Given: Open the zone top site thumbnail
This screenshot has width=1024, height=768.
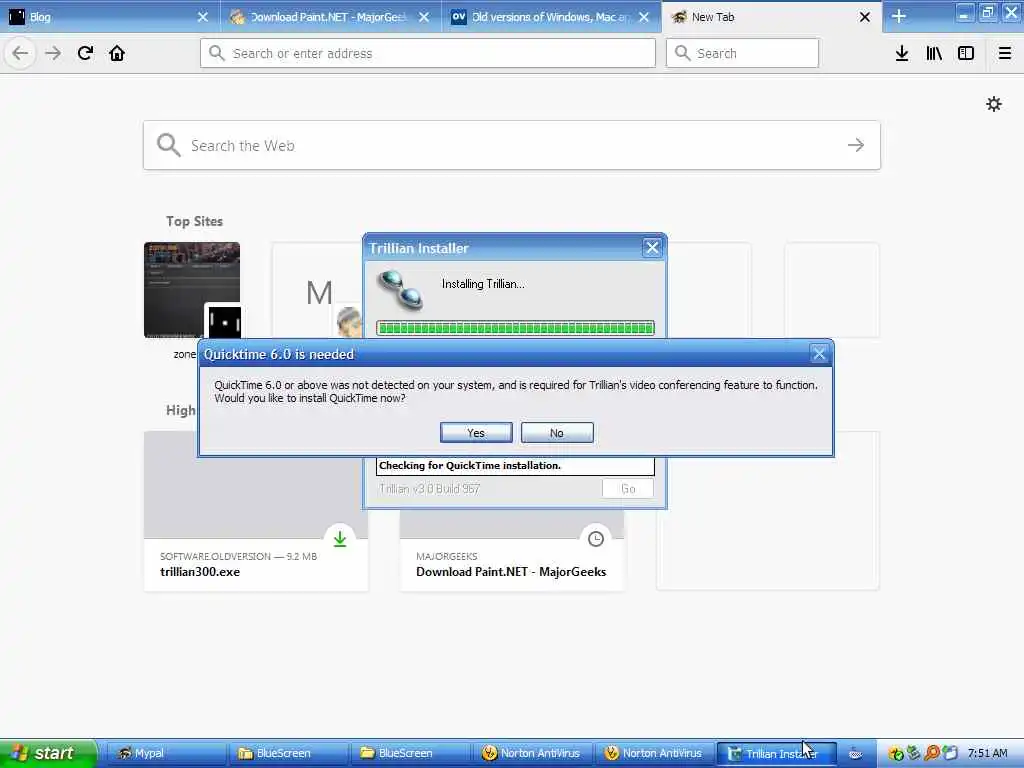Looking at the screenshot, I should [x=192, y=290].
